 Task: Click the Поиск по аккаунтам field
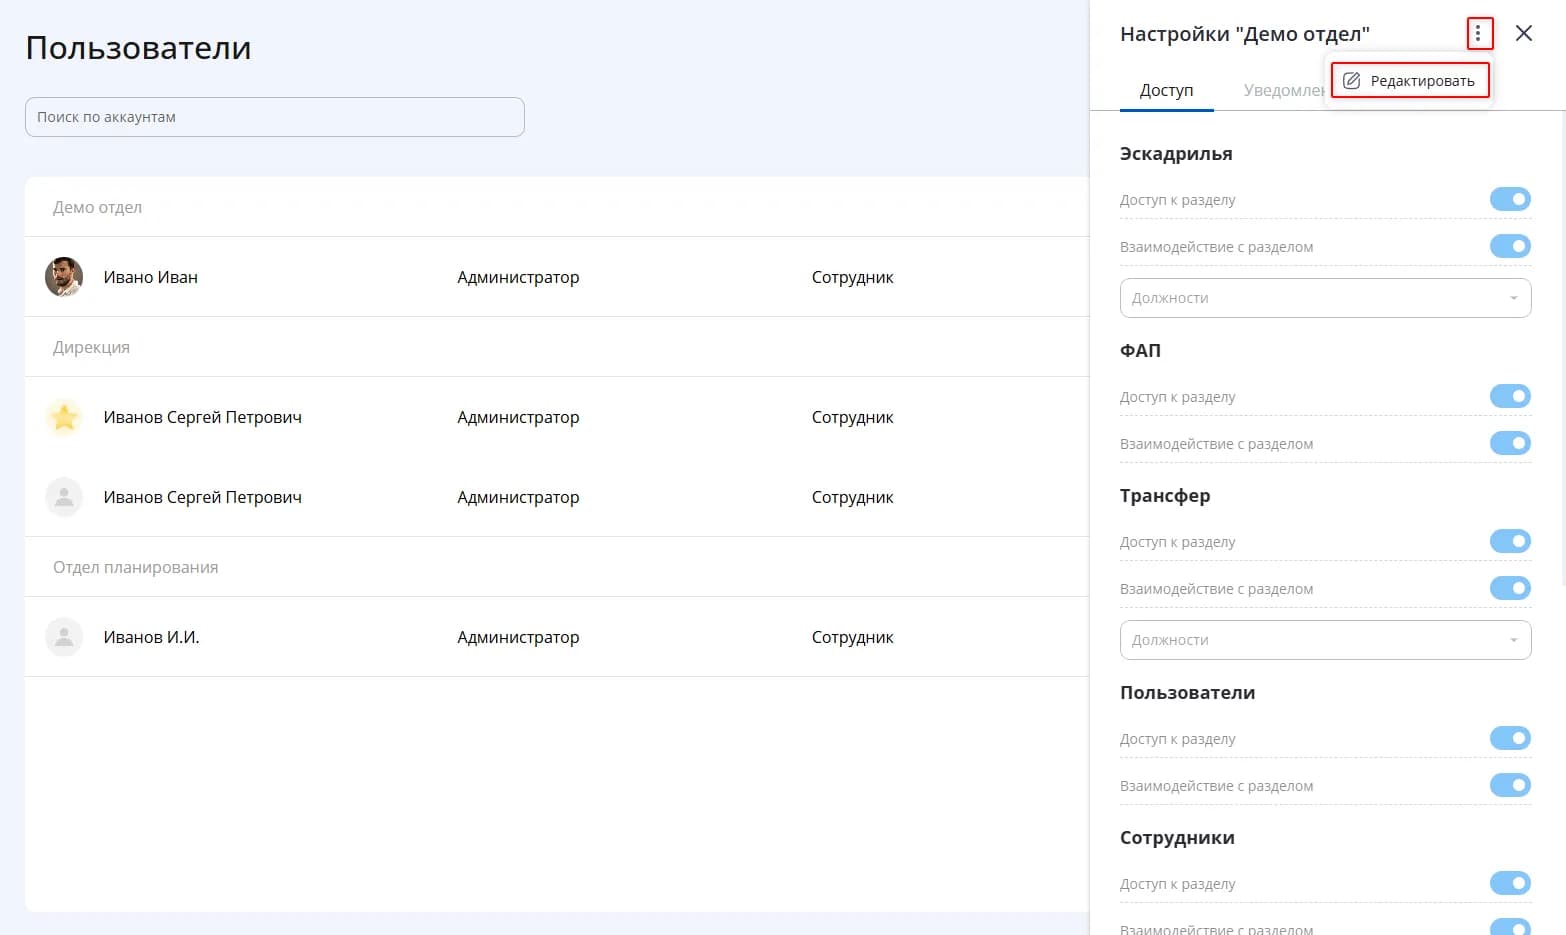275,117
